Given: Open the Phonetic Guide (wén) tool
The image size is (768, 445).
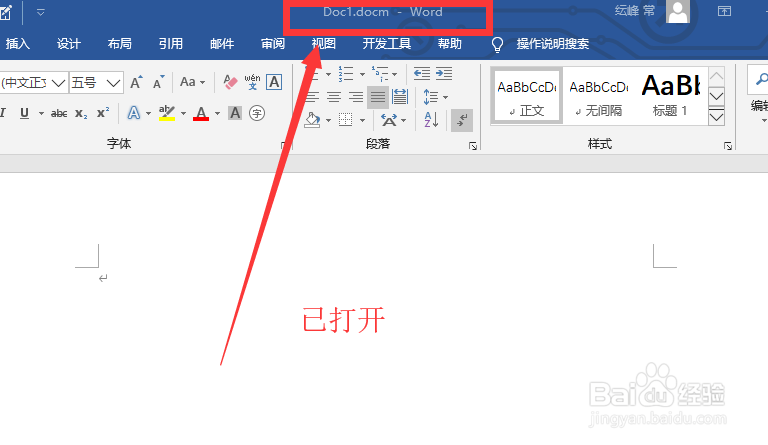Looking at the screenshot, I should [x=252, y=82].
